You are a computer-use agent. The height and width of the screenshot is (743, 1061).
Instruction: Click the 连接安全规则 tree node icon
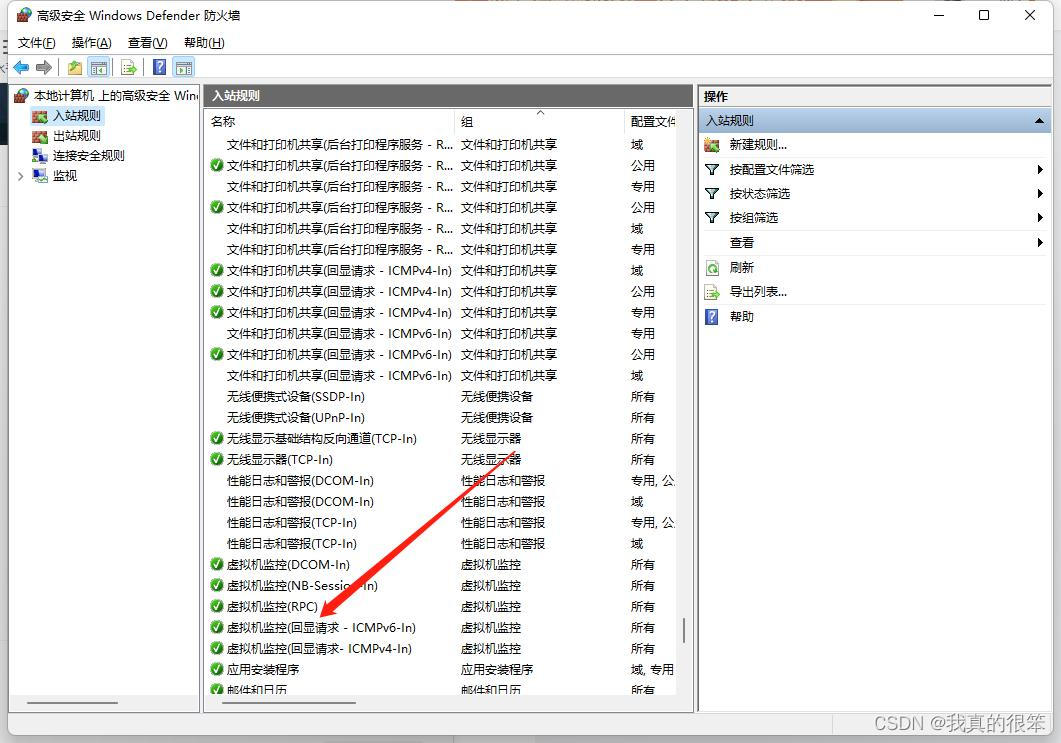click(40, 156)
